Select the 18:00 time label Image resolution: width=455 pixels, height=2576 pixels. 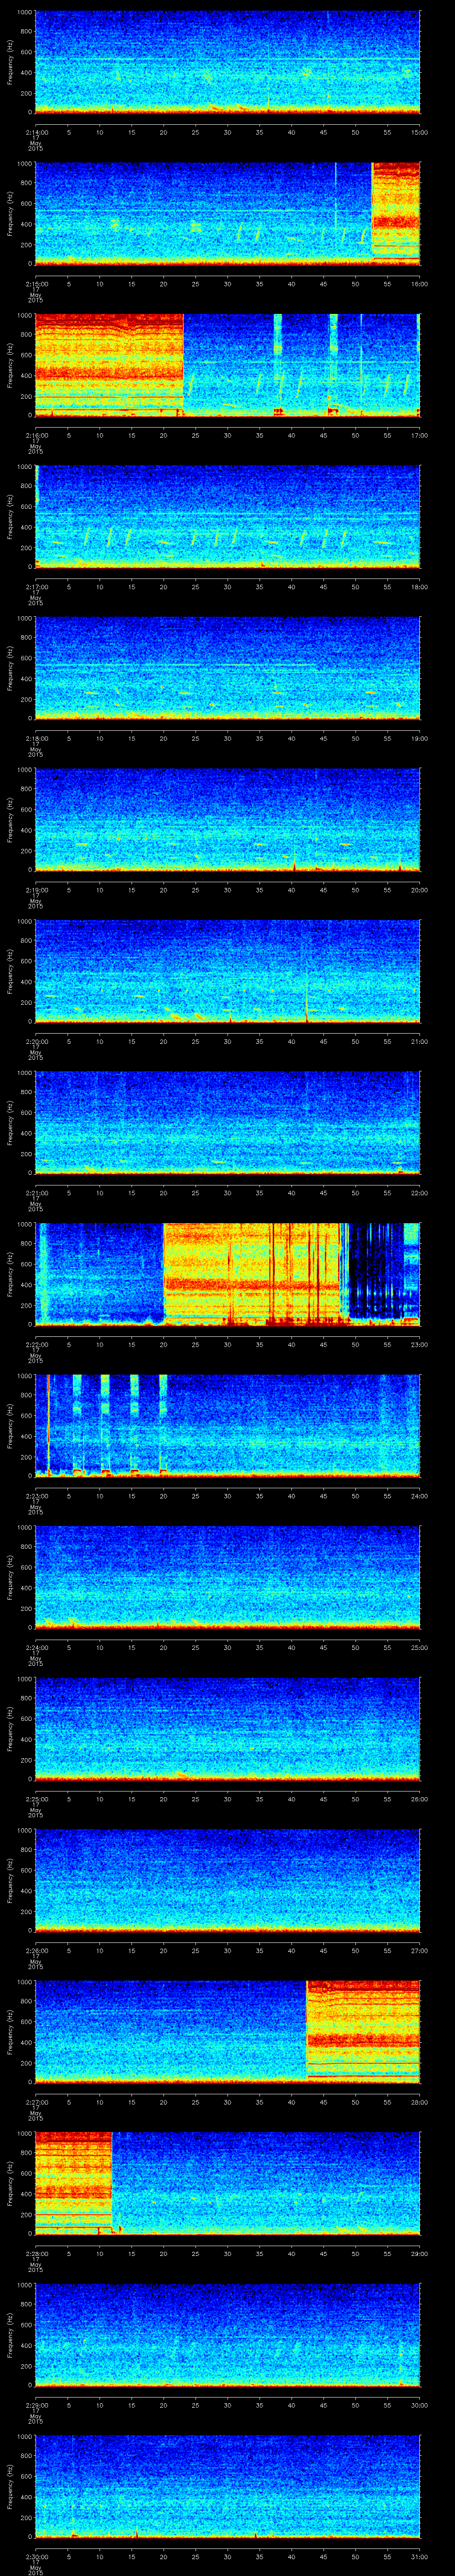(420, 587)
